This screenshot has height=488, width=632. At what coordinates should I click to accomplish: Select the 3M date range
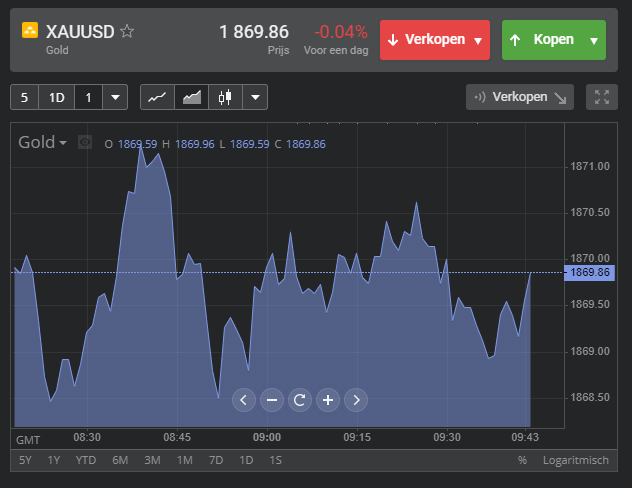pos(152,460)
